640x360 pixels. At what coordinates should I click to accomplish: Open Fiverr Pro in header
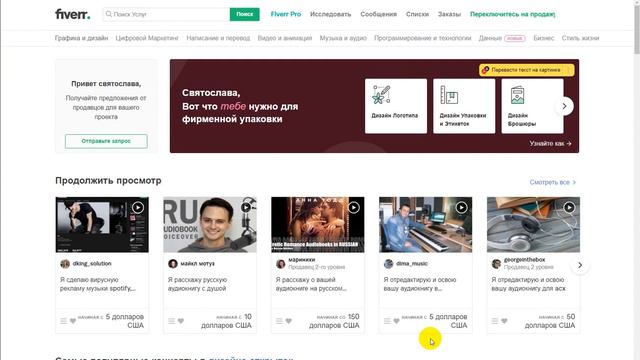tap(286, 14)
